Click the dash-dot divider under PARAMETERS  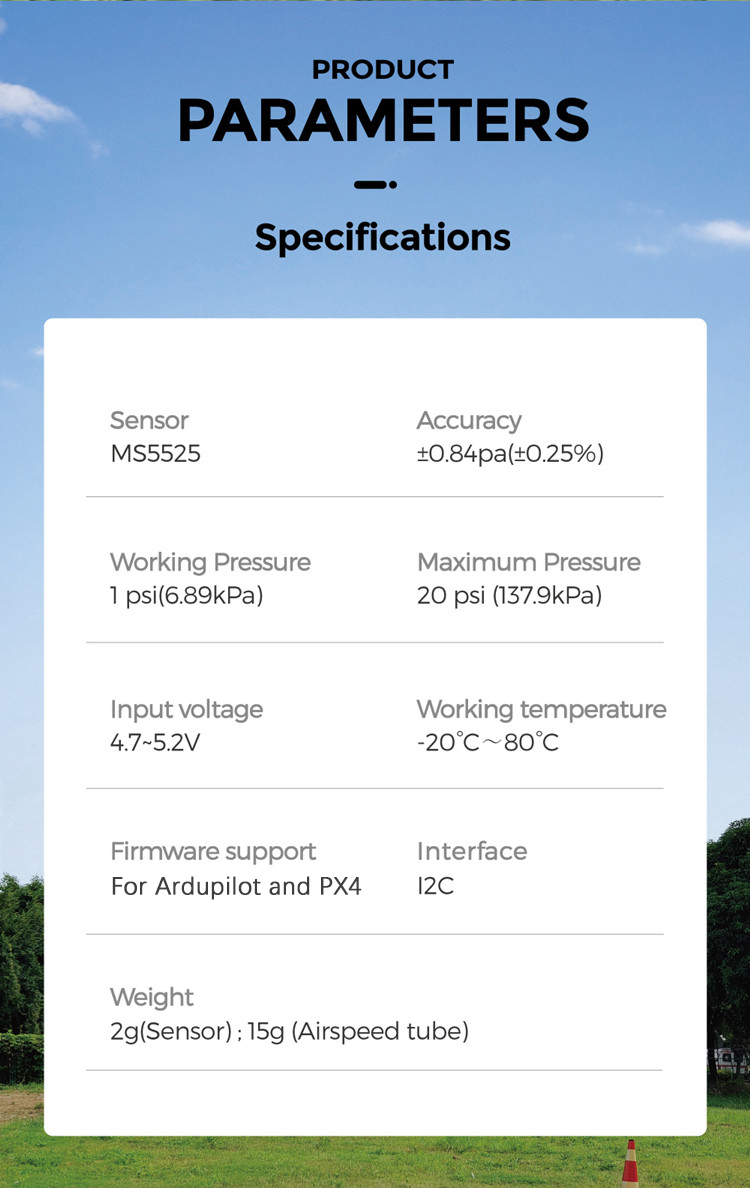376,185
